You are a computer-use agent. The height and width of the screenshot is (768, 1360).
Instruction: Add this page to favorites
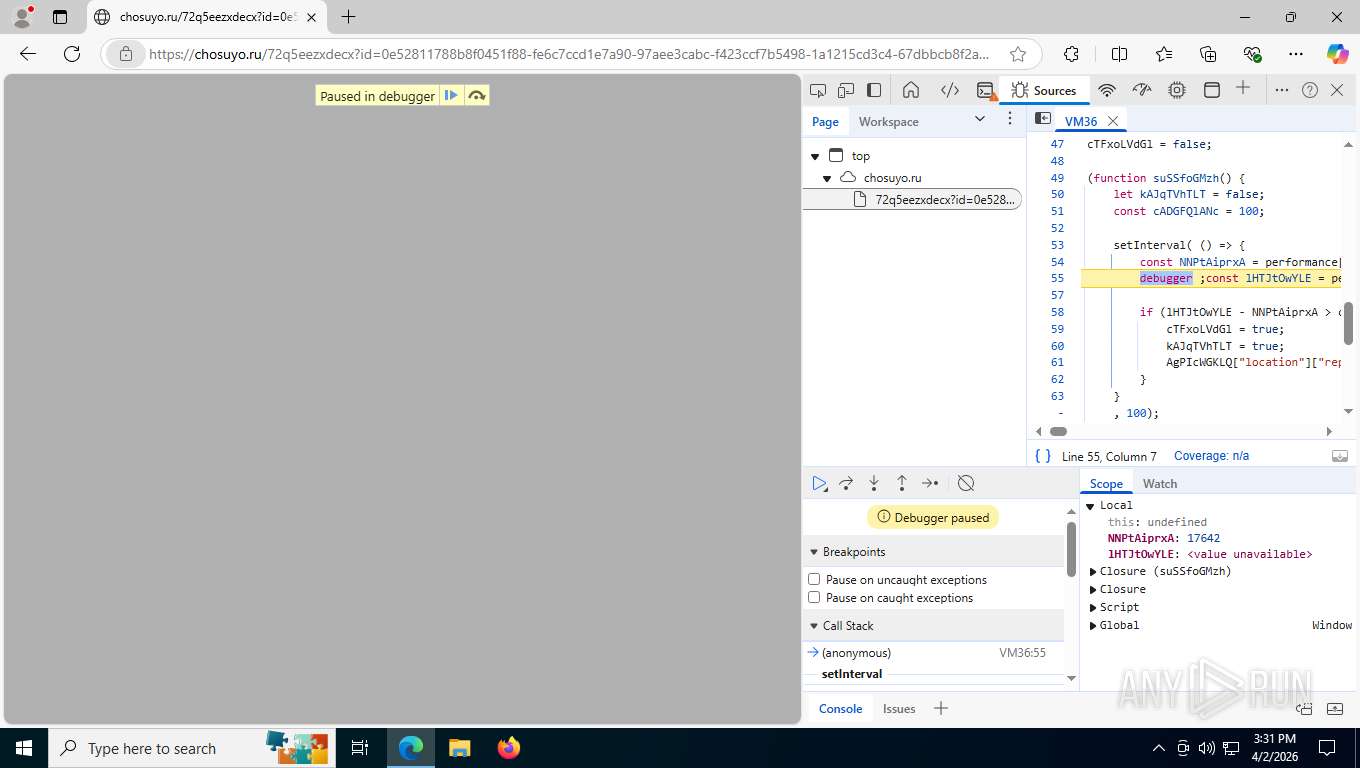coord(1018,54)
